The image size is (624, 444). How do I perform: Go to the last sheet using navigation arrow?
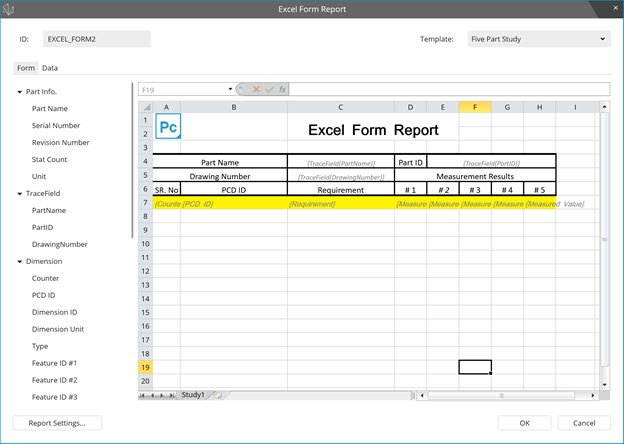[x=172, y=395]
